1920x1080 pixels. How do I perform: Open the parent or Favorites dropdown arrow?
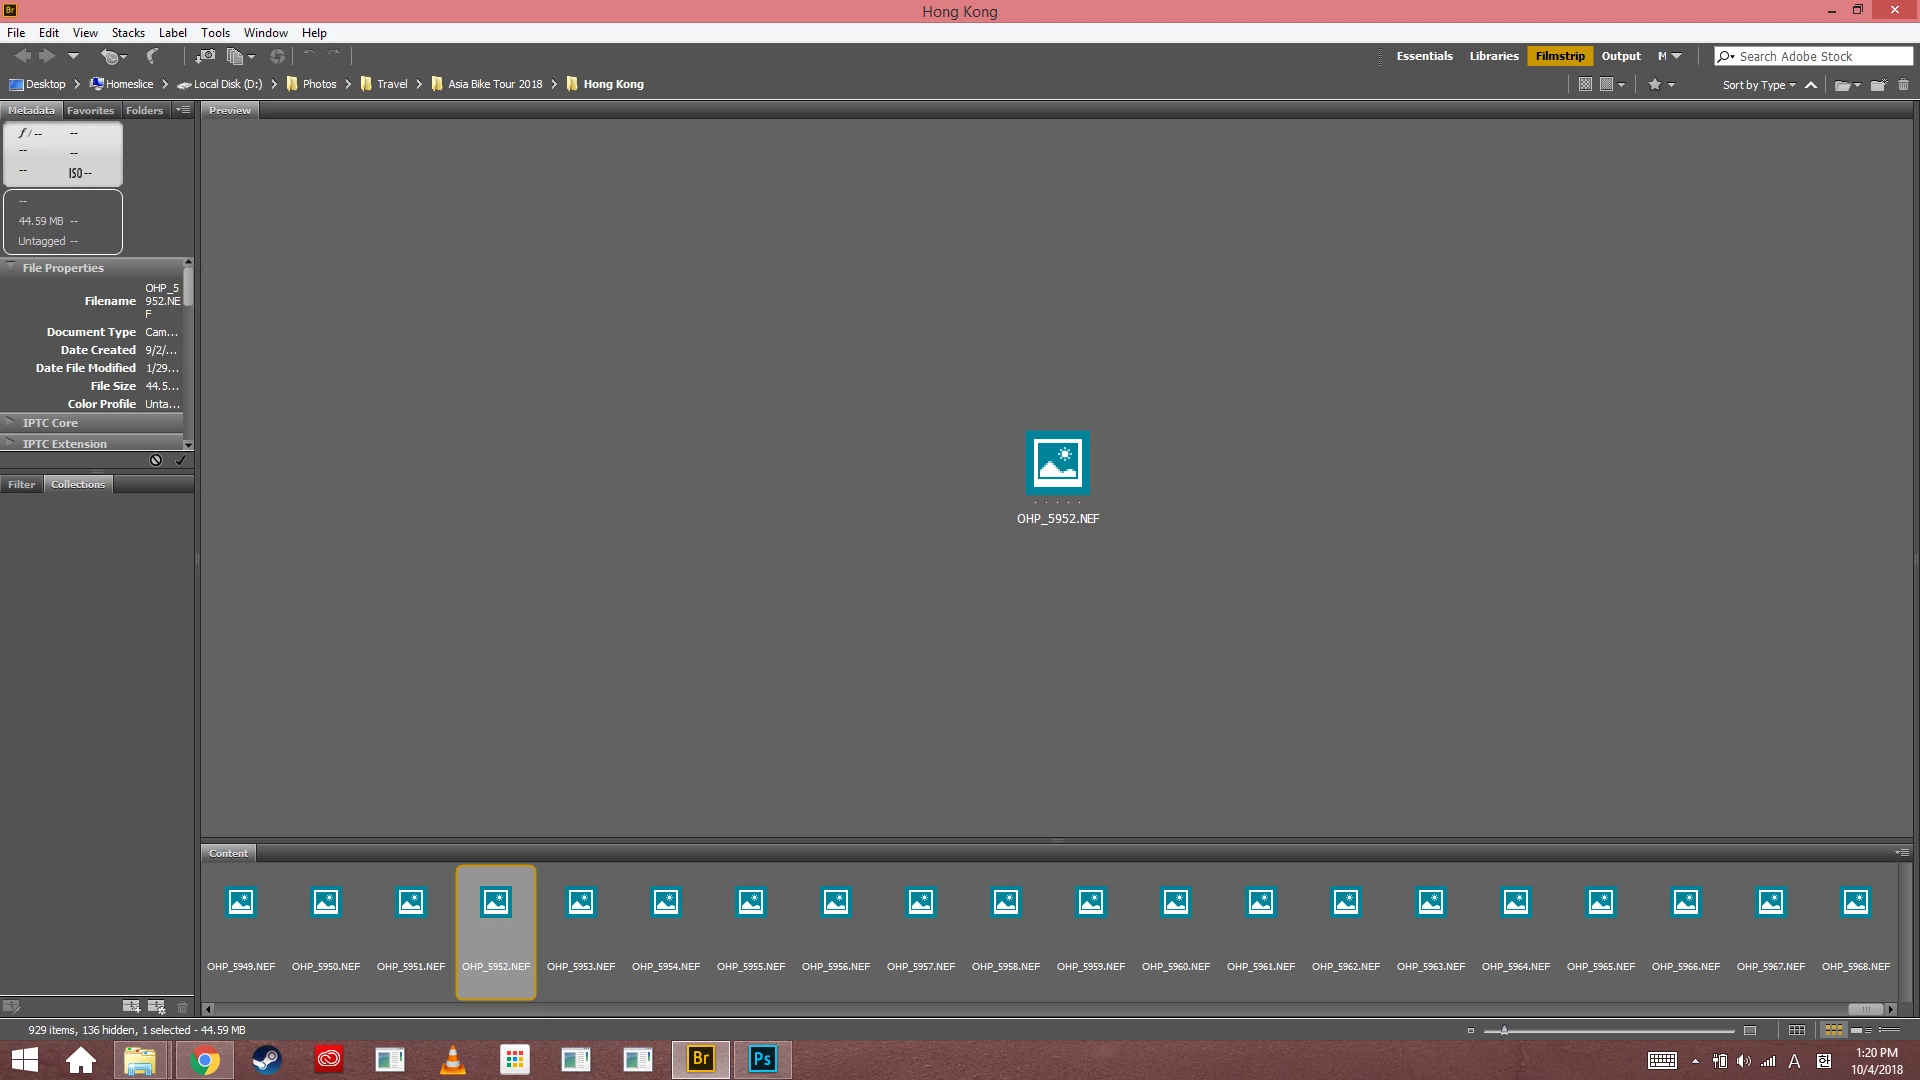pyautogui.click(x=73, y=56)
